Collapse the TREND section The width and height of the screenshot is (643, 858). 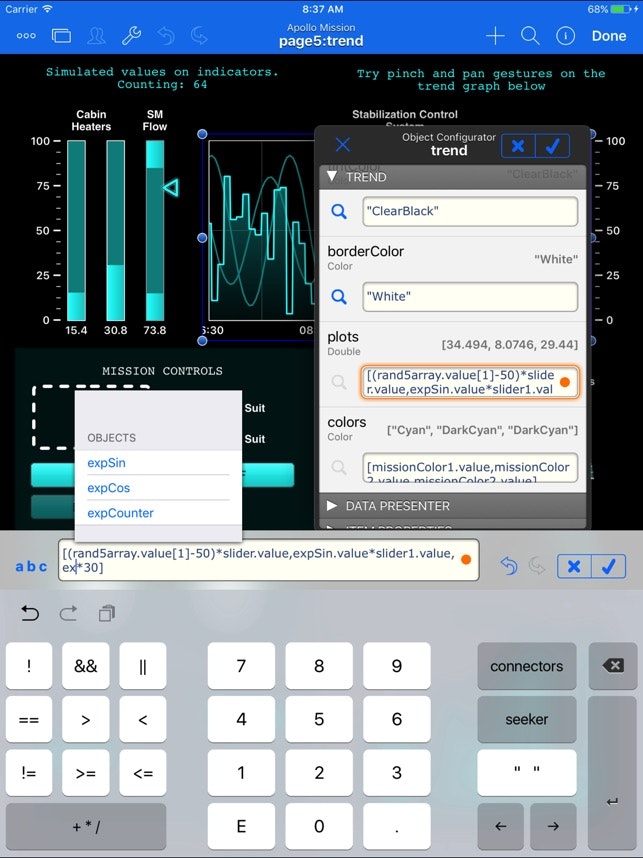452,177
